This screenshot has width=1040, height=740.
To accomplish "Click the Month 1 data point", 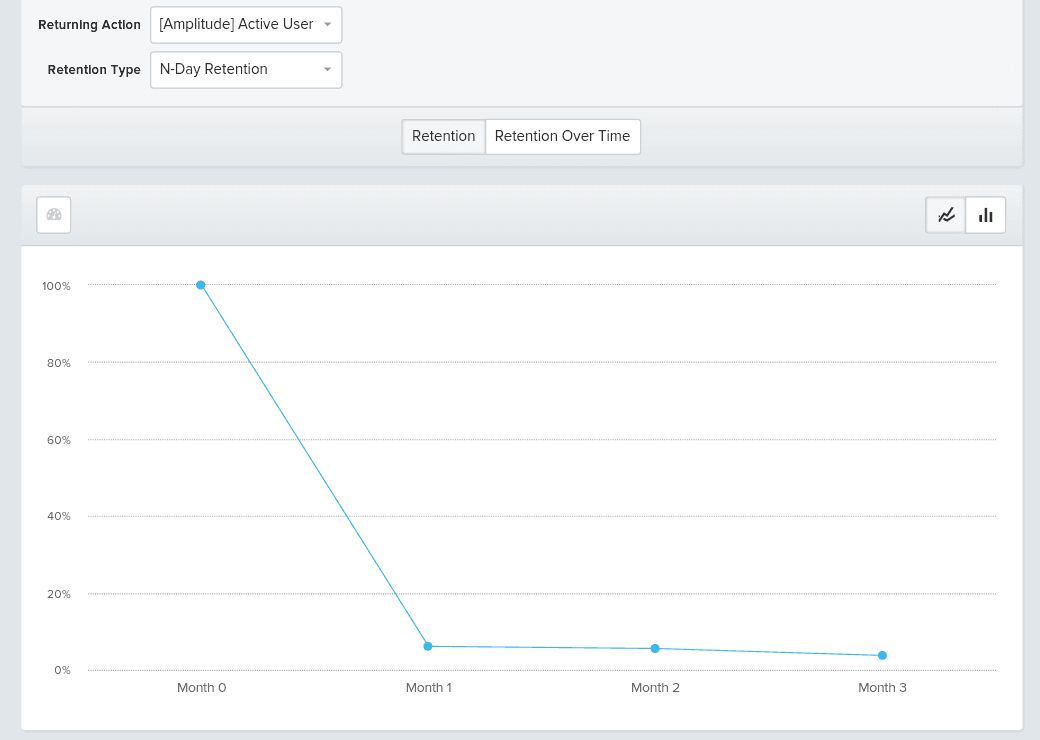I will (x=428, y=646).
